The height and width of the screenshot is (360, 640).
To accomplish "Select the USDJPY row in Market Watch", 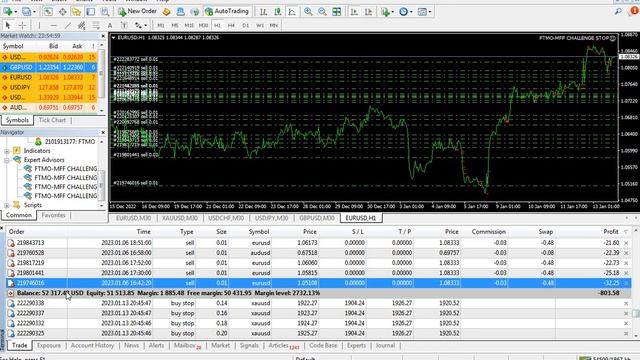I will (49, 87).
